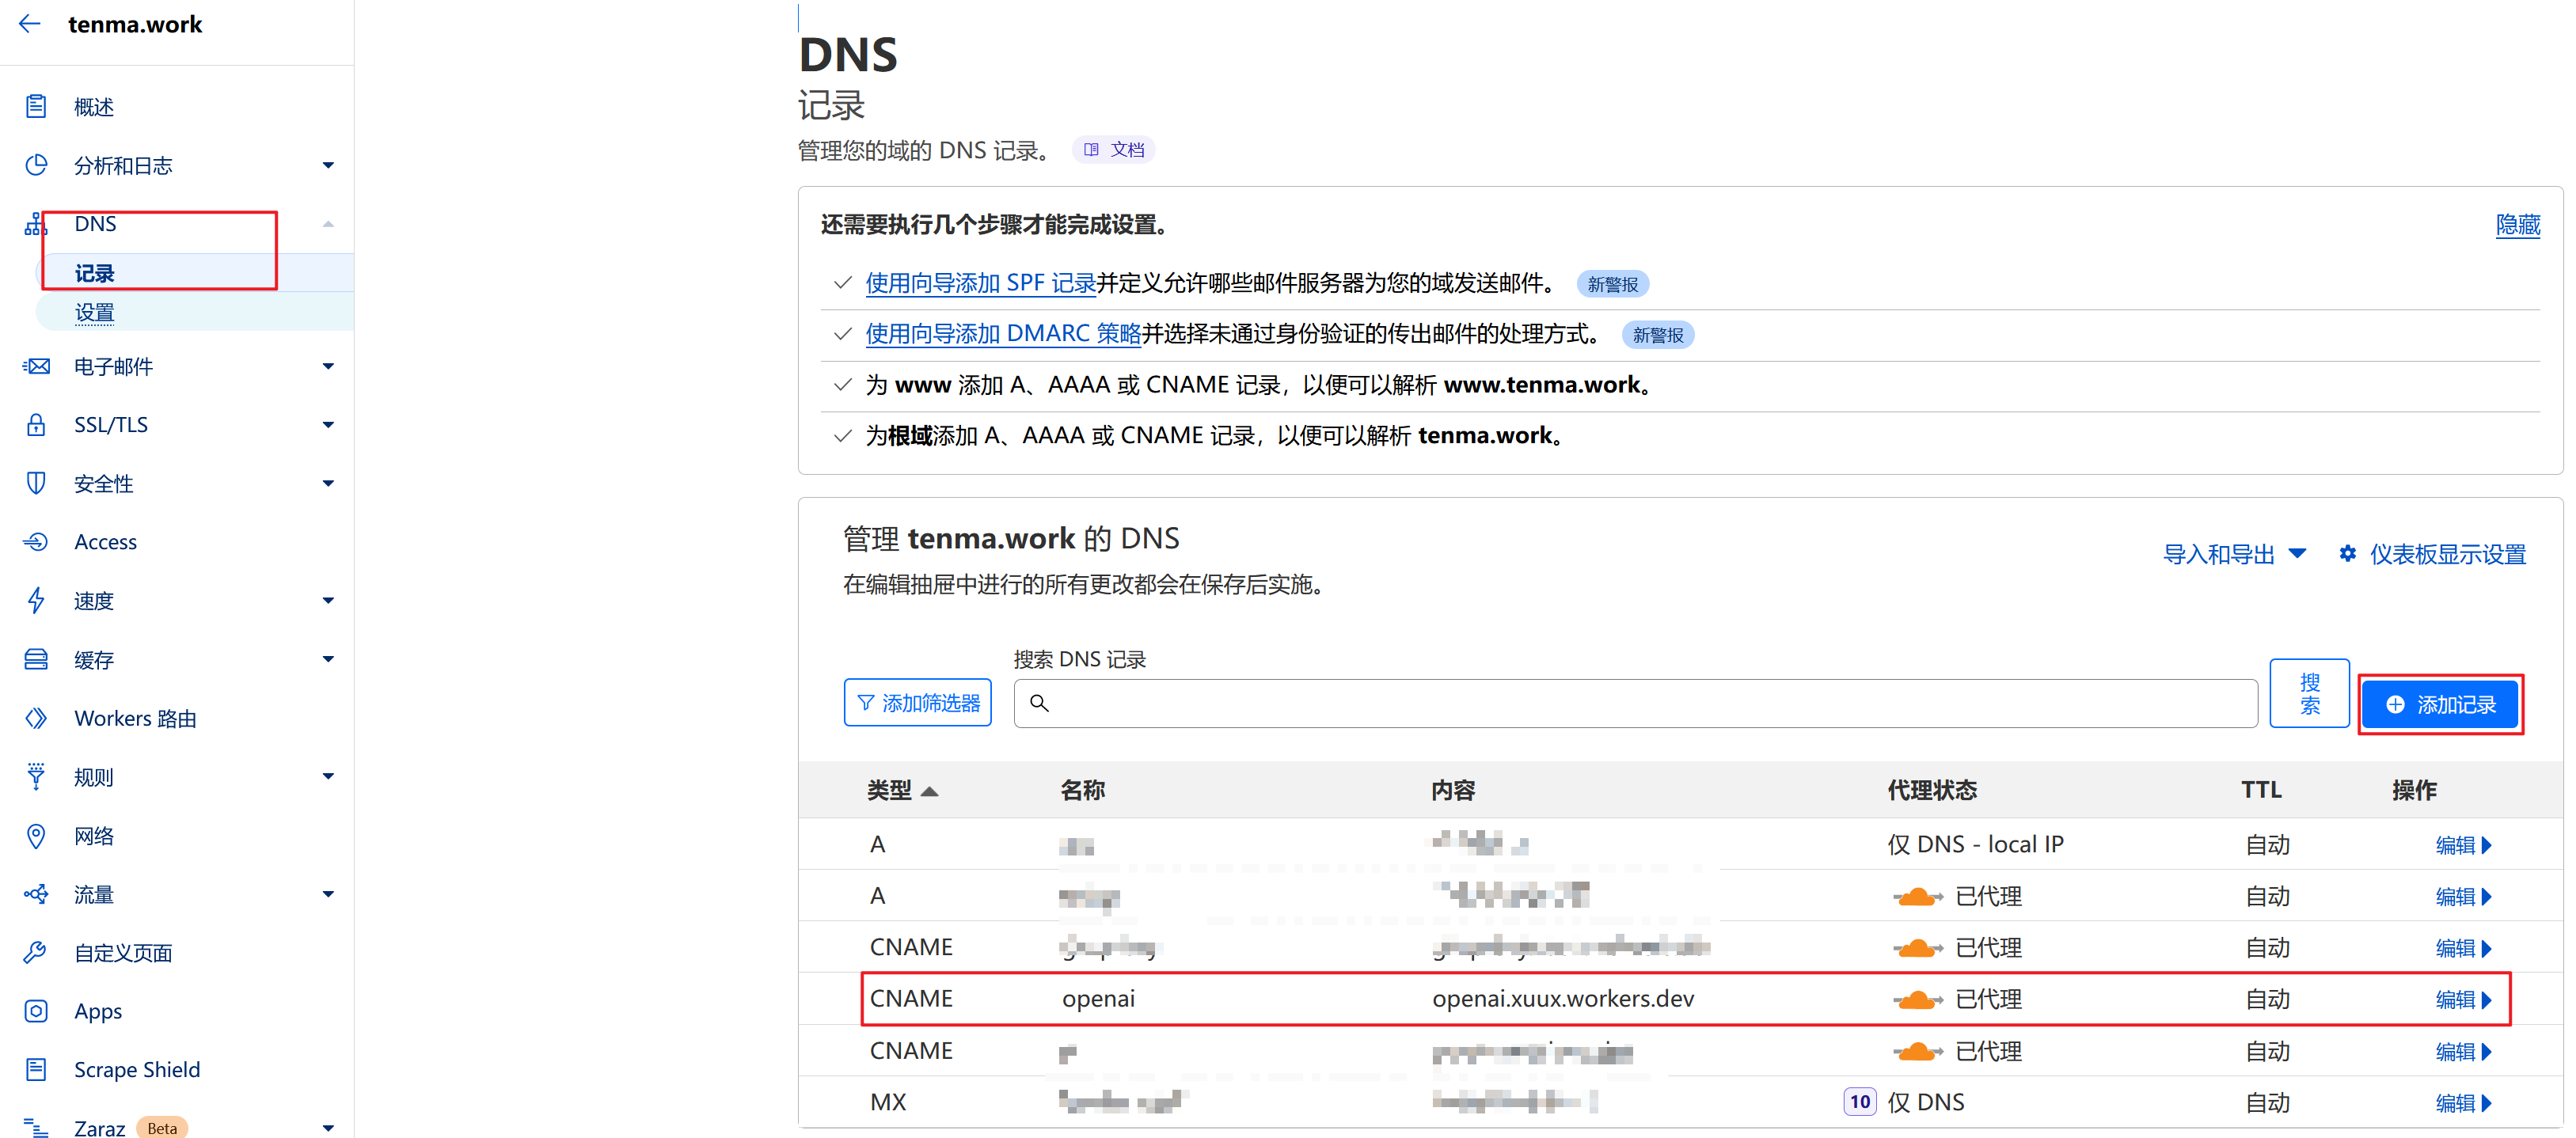Sort records by 类型 column arrow

tap(929, 791)
